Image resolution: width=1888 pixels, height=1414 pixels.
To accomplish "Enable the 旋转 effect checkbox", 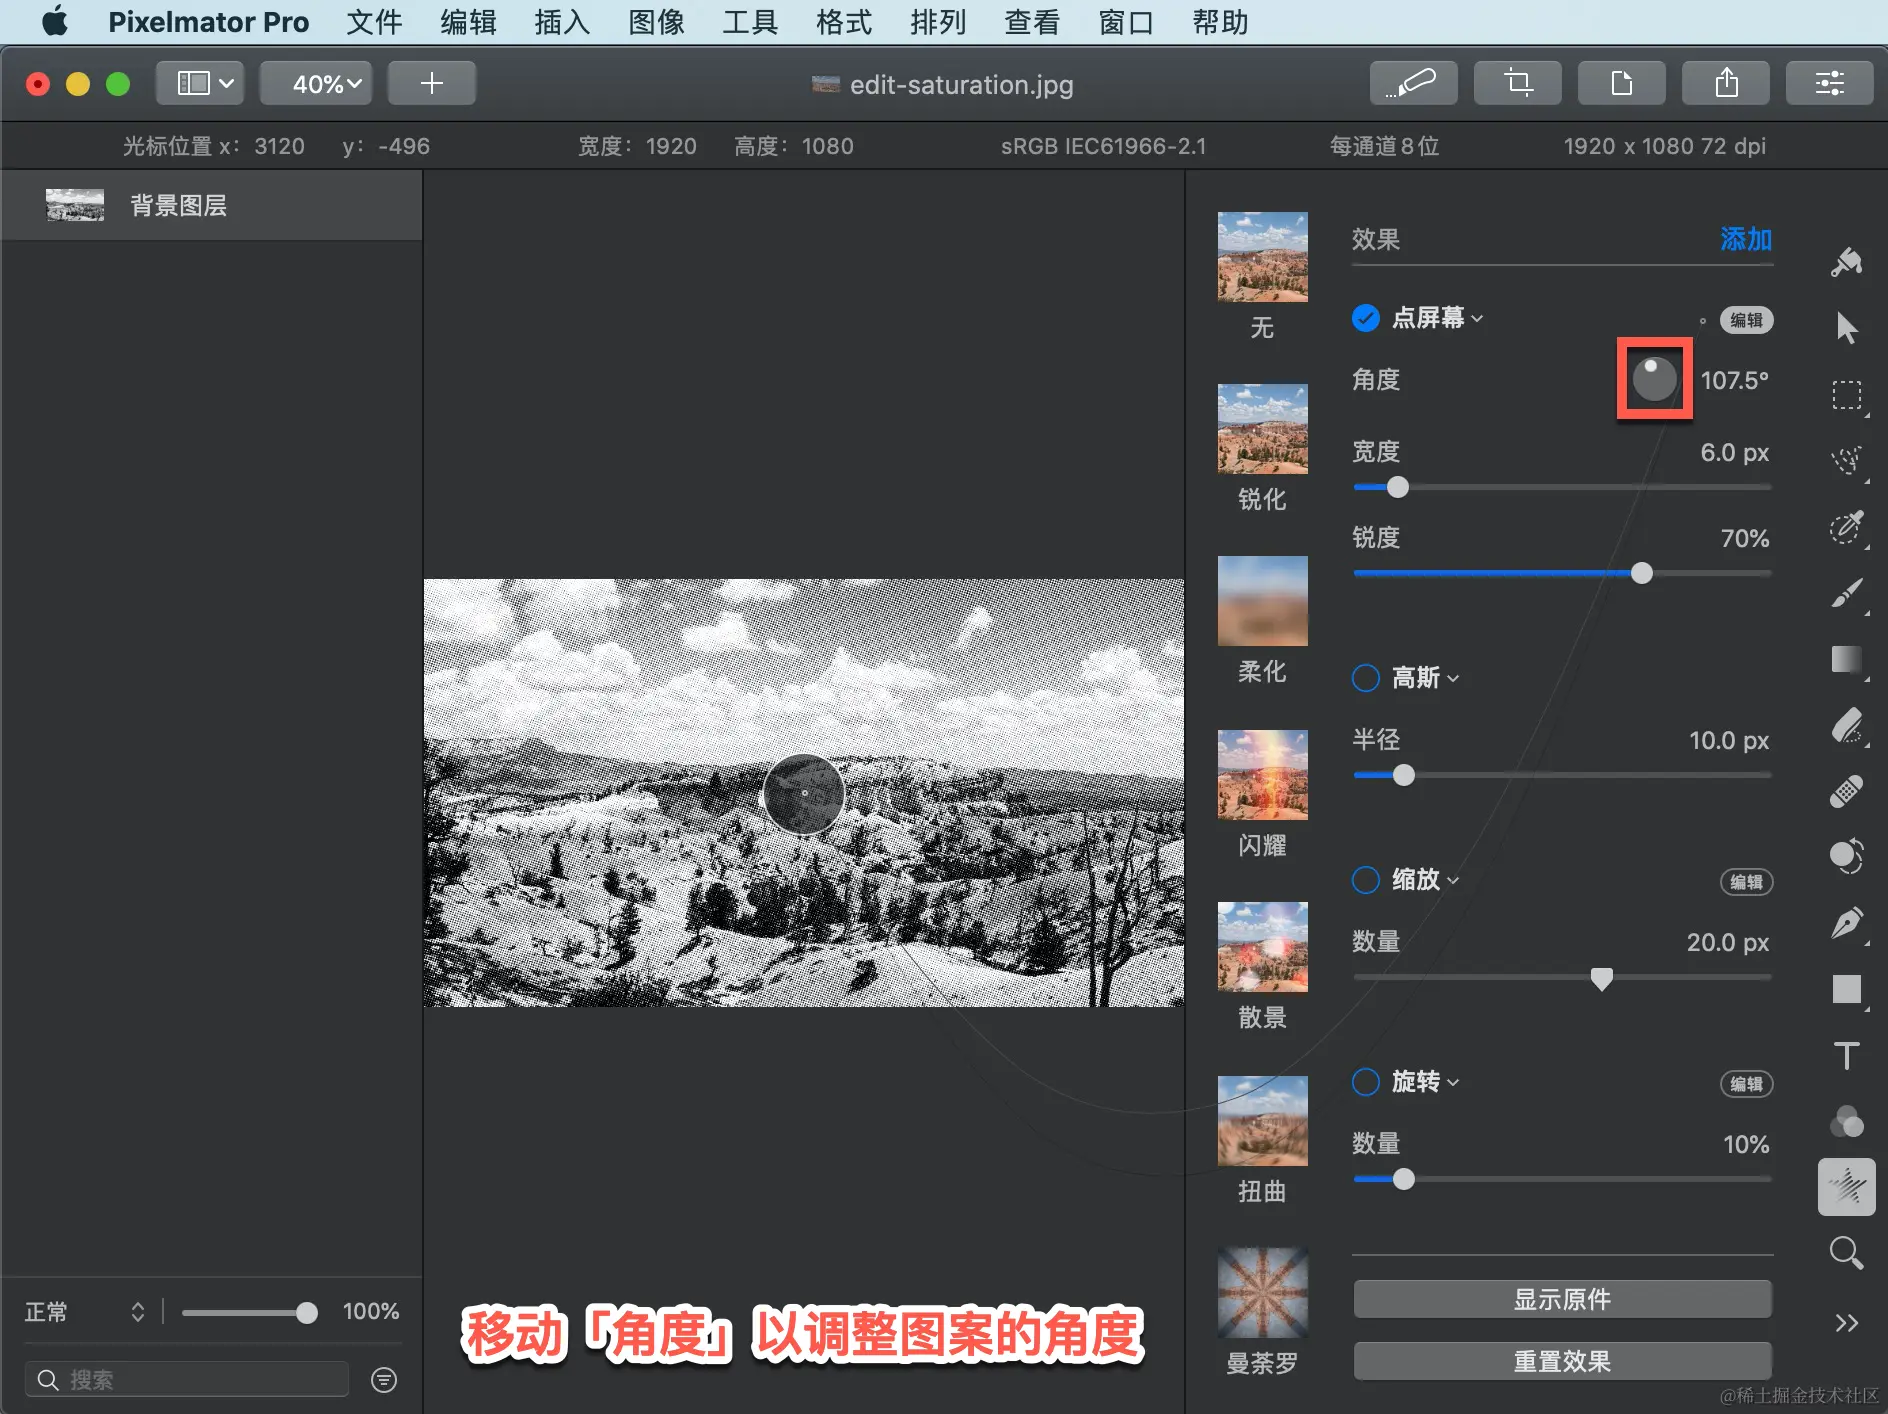I will [x=1365, y=1082].
